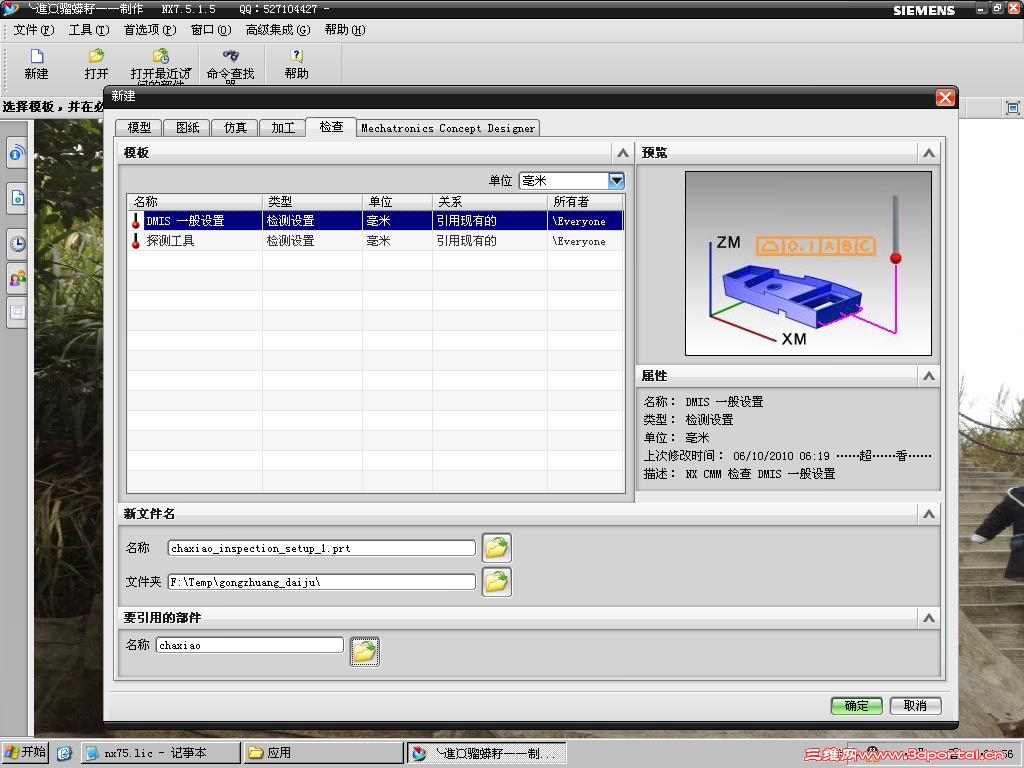Sort by the 所有者 column header
This screenshot has width=1024, height=768.
point(586,202)
